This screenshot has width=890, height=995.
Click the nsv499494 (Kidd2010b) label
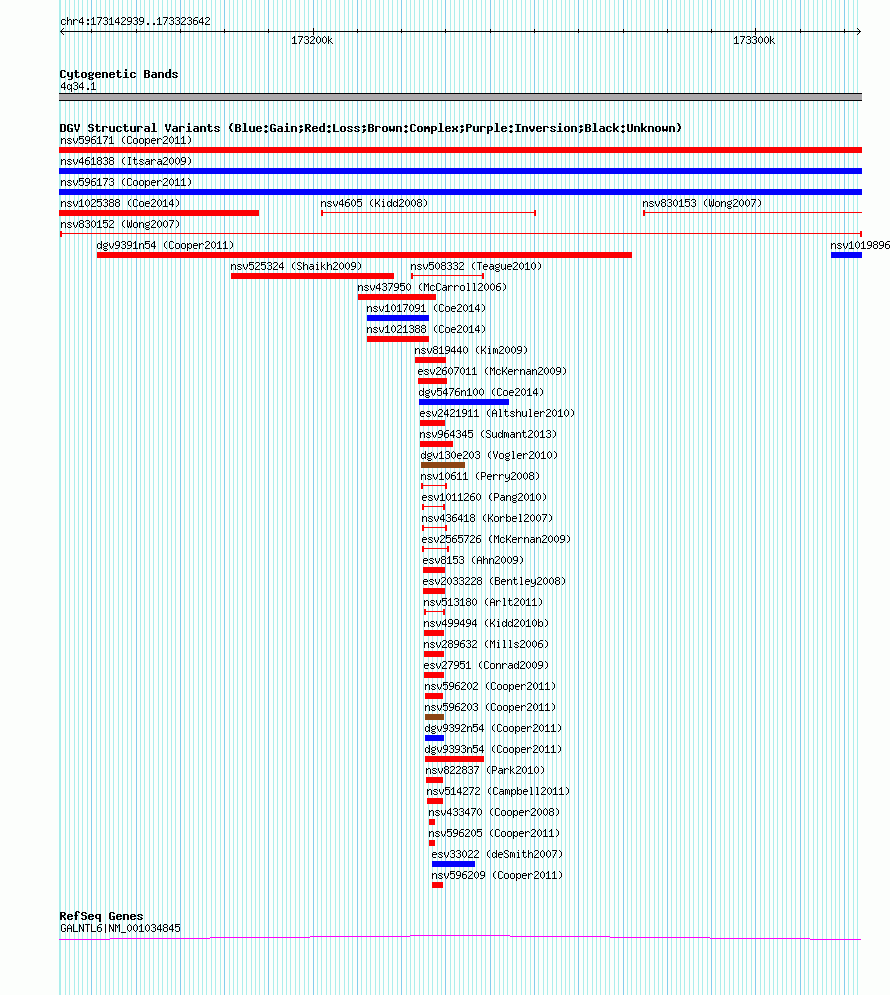coord(486,623)
